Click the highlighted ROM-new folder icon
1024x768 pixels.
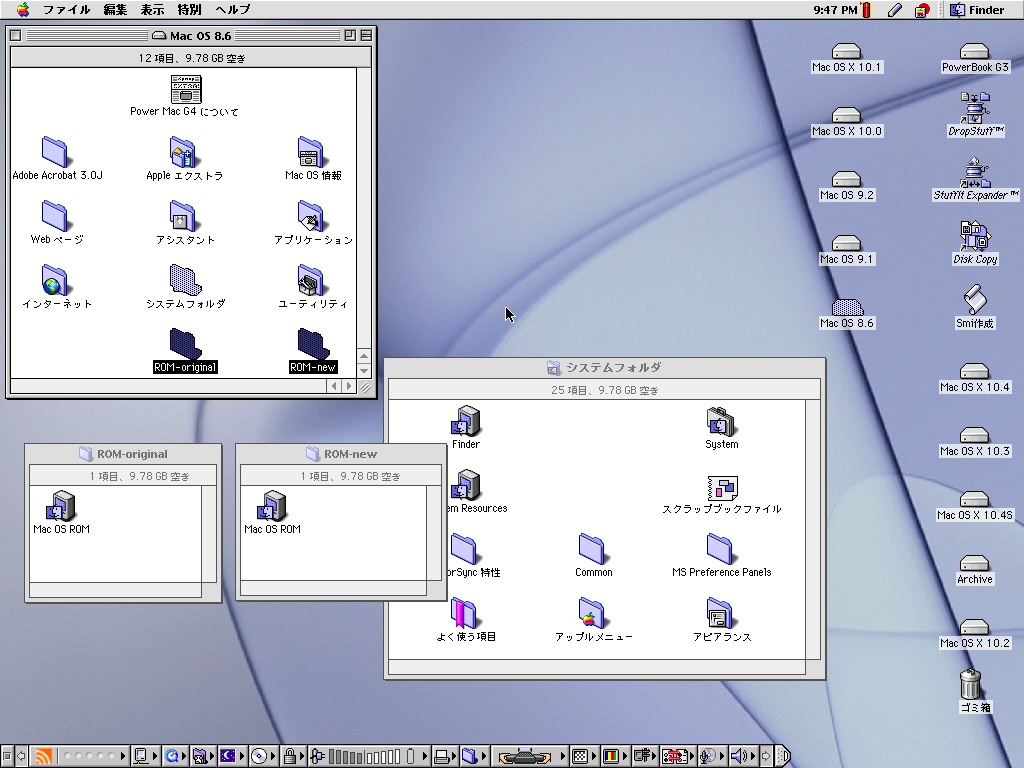coord(313,344)
